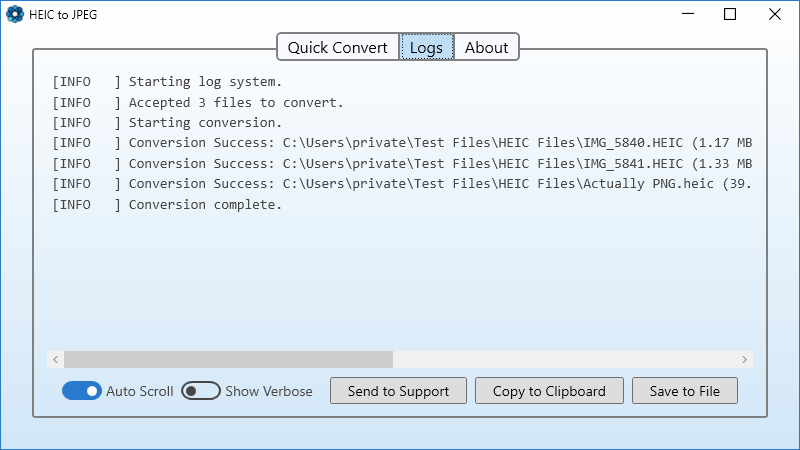Switch to the Quick Convert tab
Viewport: 800px width, 450px height.
(x=337, y=48)
